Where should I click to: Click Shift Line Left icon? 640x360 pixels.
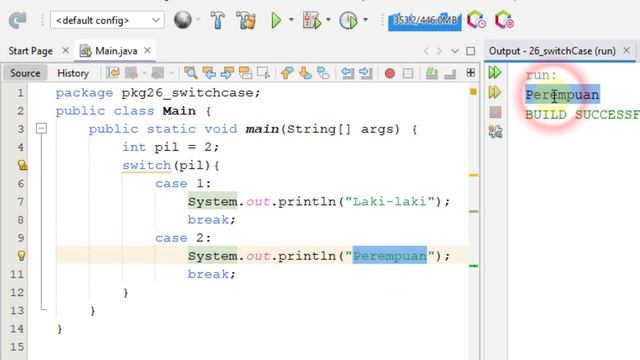point(347,73)
